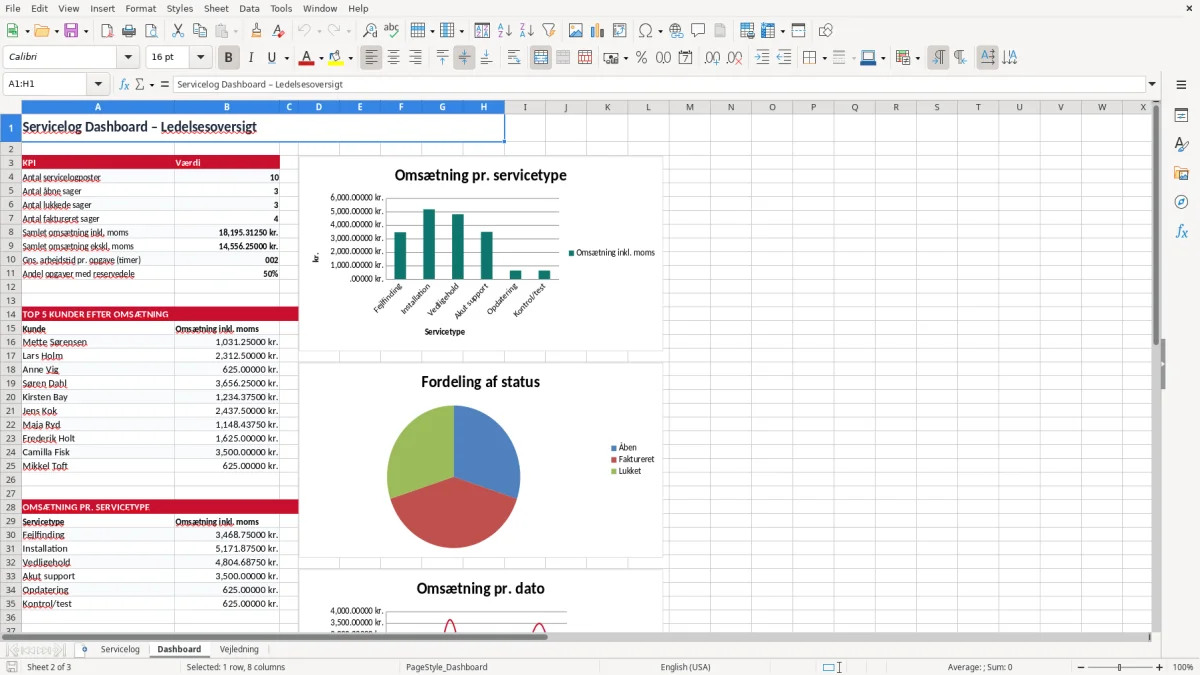Image resolution: width=1200 pixels, height=675 pixels.
Task: Click the Format as Percent icon
Action: [641, 58]
